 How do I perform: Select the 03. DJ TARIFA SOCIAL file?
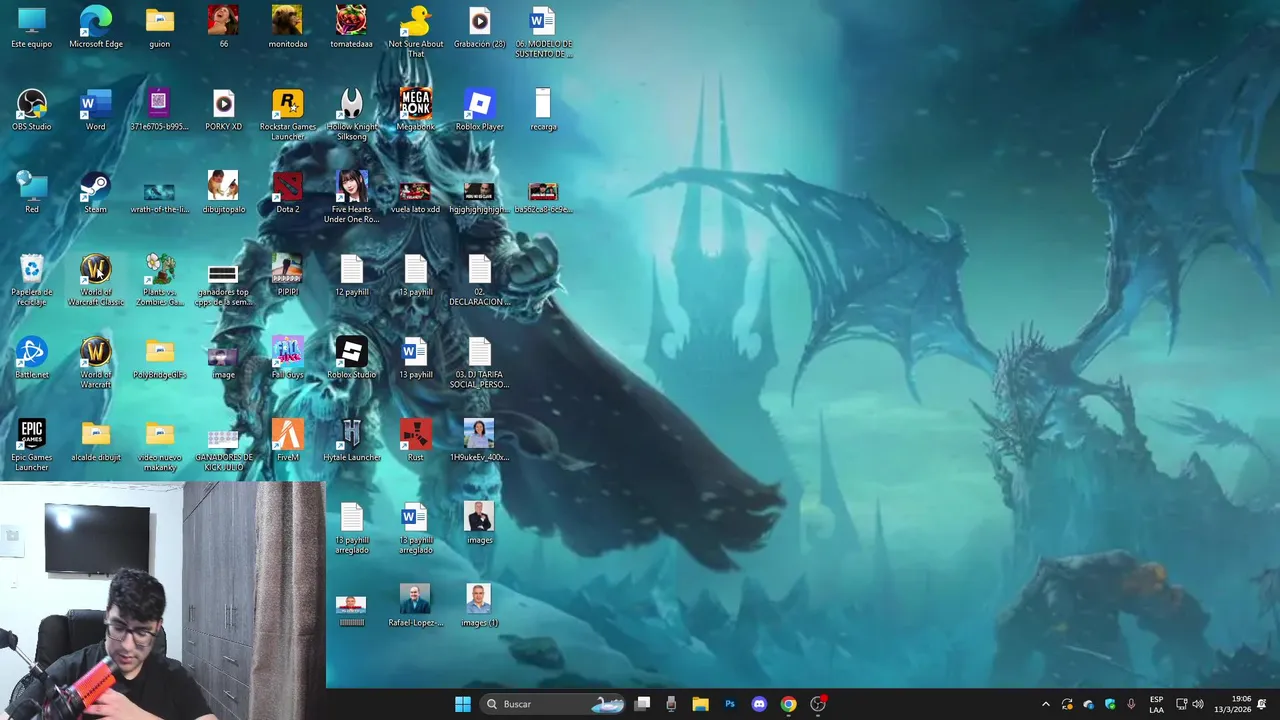click(x=479, y=363)
